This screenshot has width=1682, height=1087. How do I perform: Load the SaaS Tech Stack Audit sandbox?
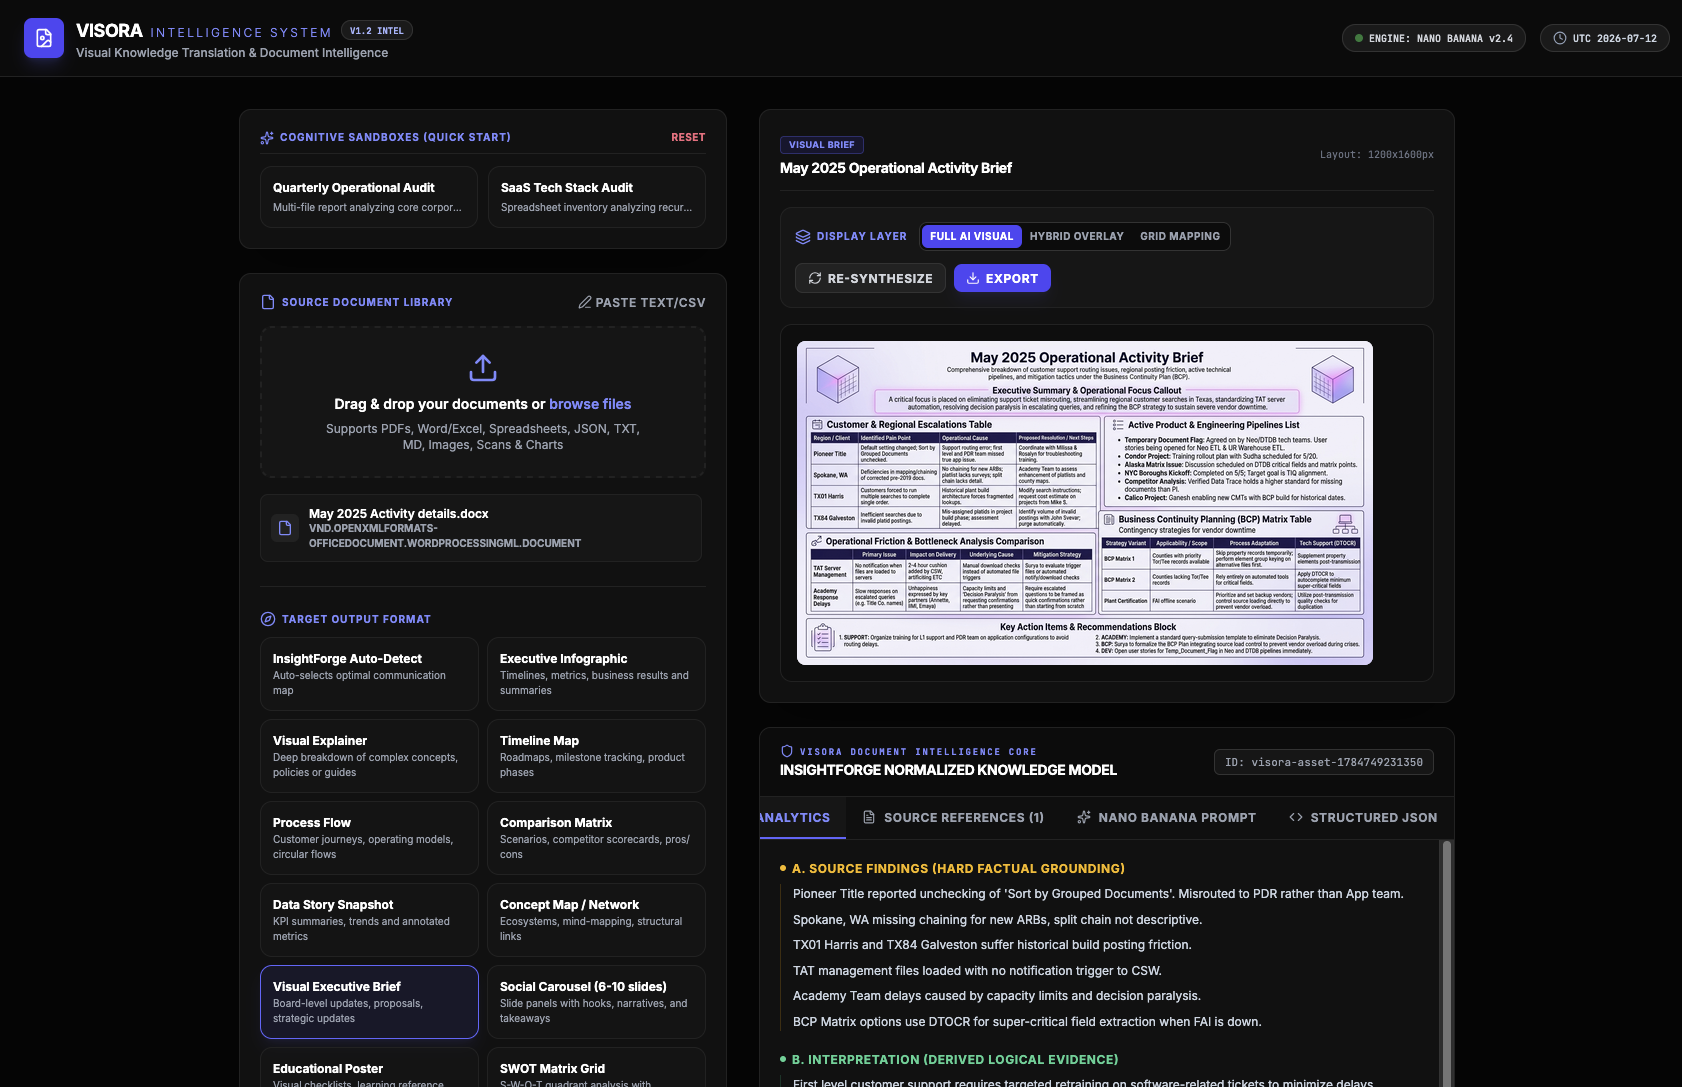[x=597, y=197]
